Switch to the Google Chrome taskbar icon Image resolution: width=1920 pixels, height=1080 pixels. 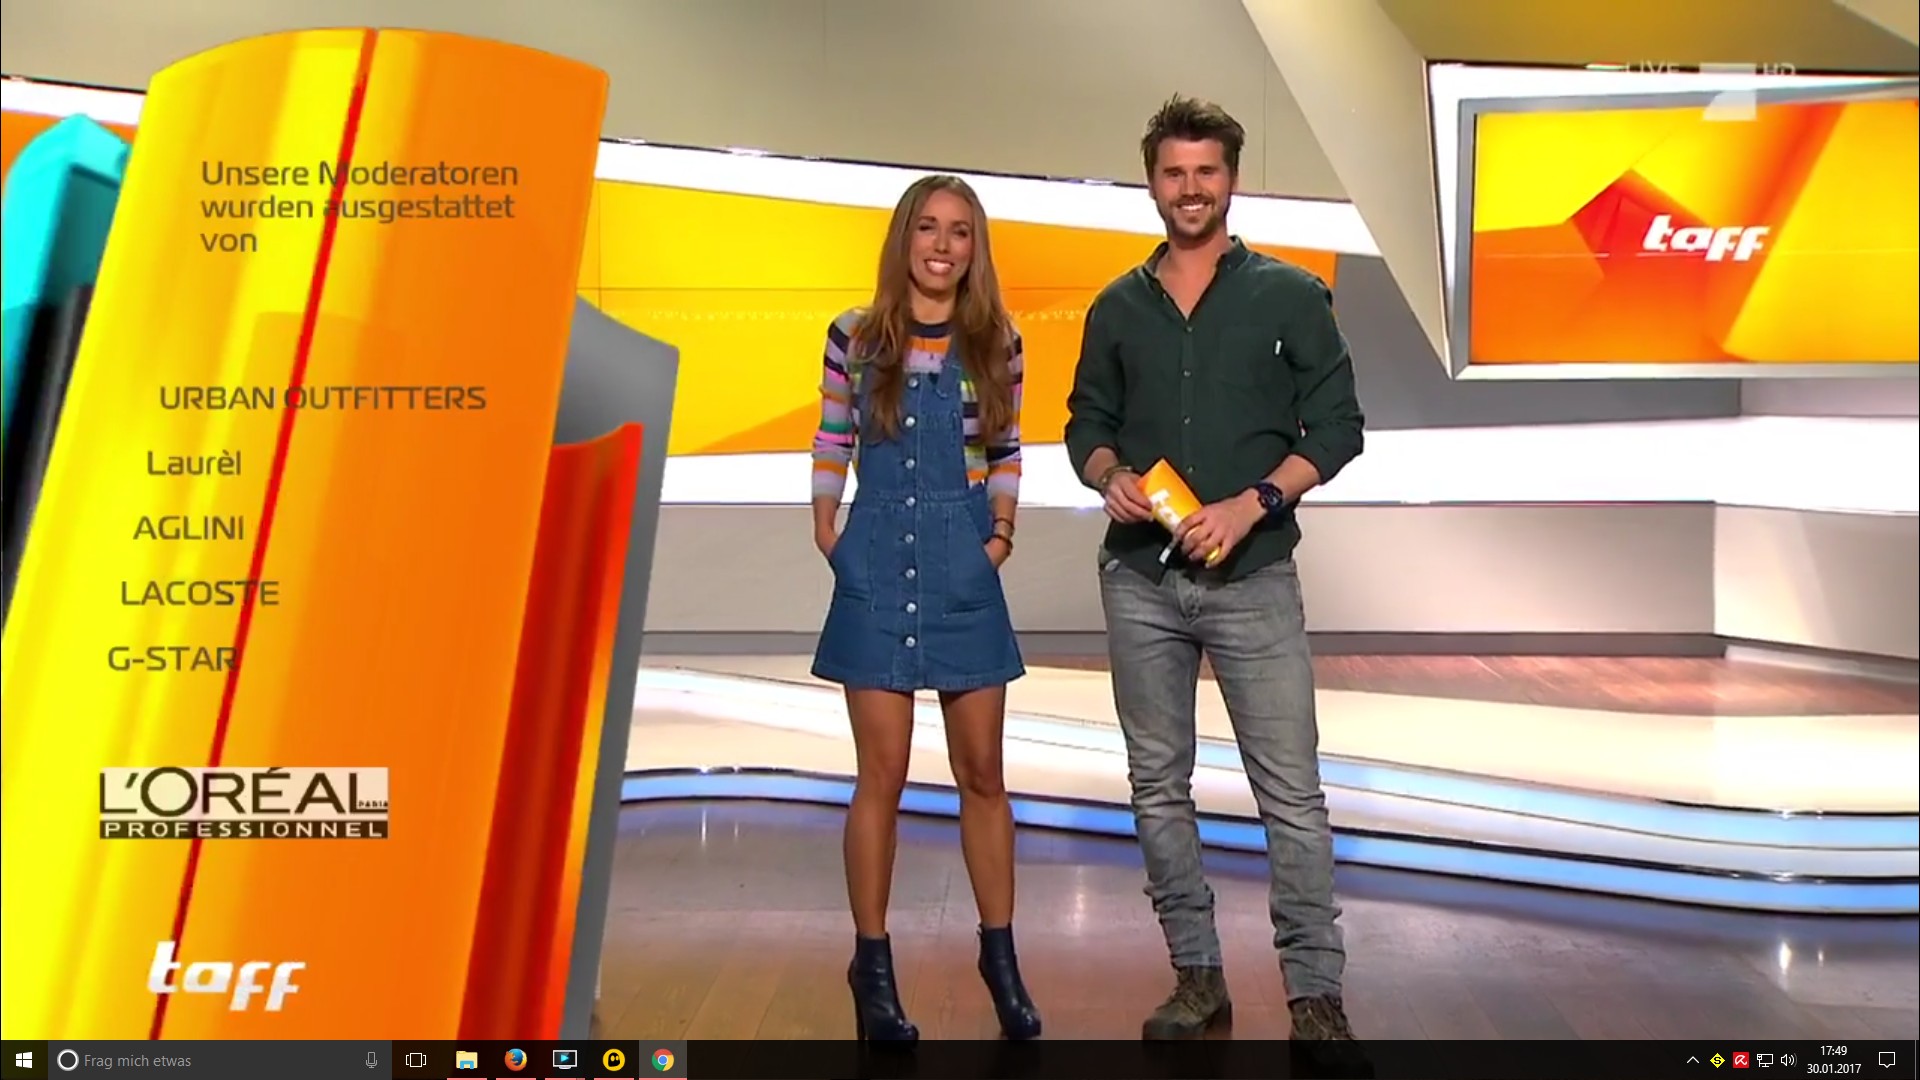(x=662, y=1060)
